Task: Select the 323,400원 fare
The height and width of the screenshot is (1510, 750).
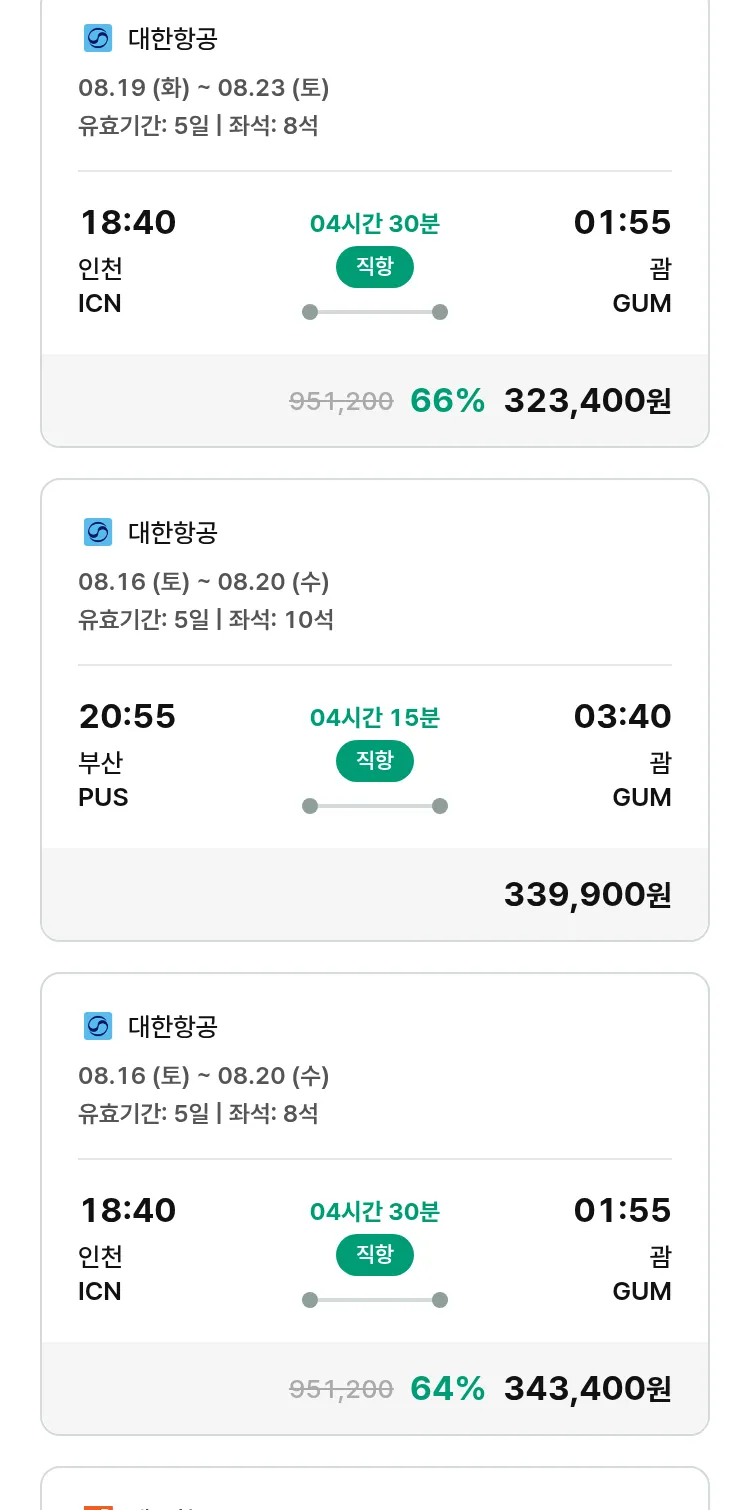Action: [x=587, y=401]
